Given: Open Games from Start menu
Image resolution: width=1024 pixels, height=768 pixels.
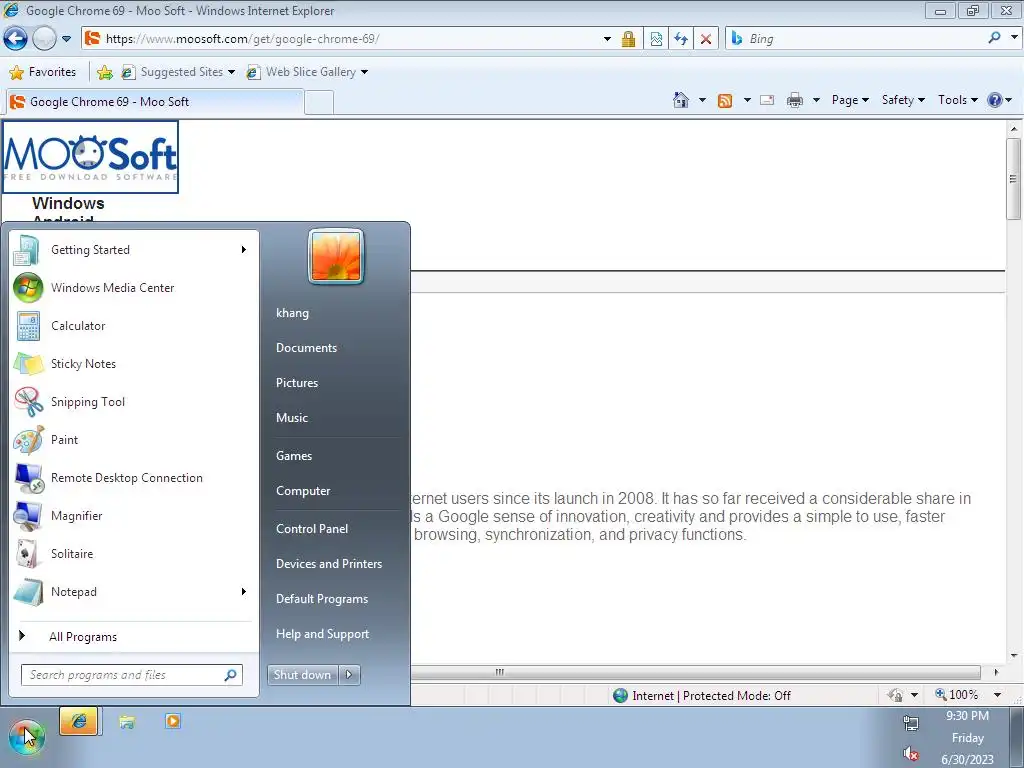Looking at the screenshot, I should pyautogui.click(x=294, y=456).
